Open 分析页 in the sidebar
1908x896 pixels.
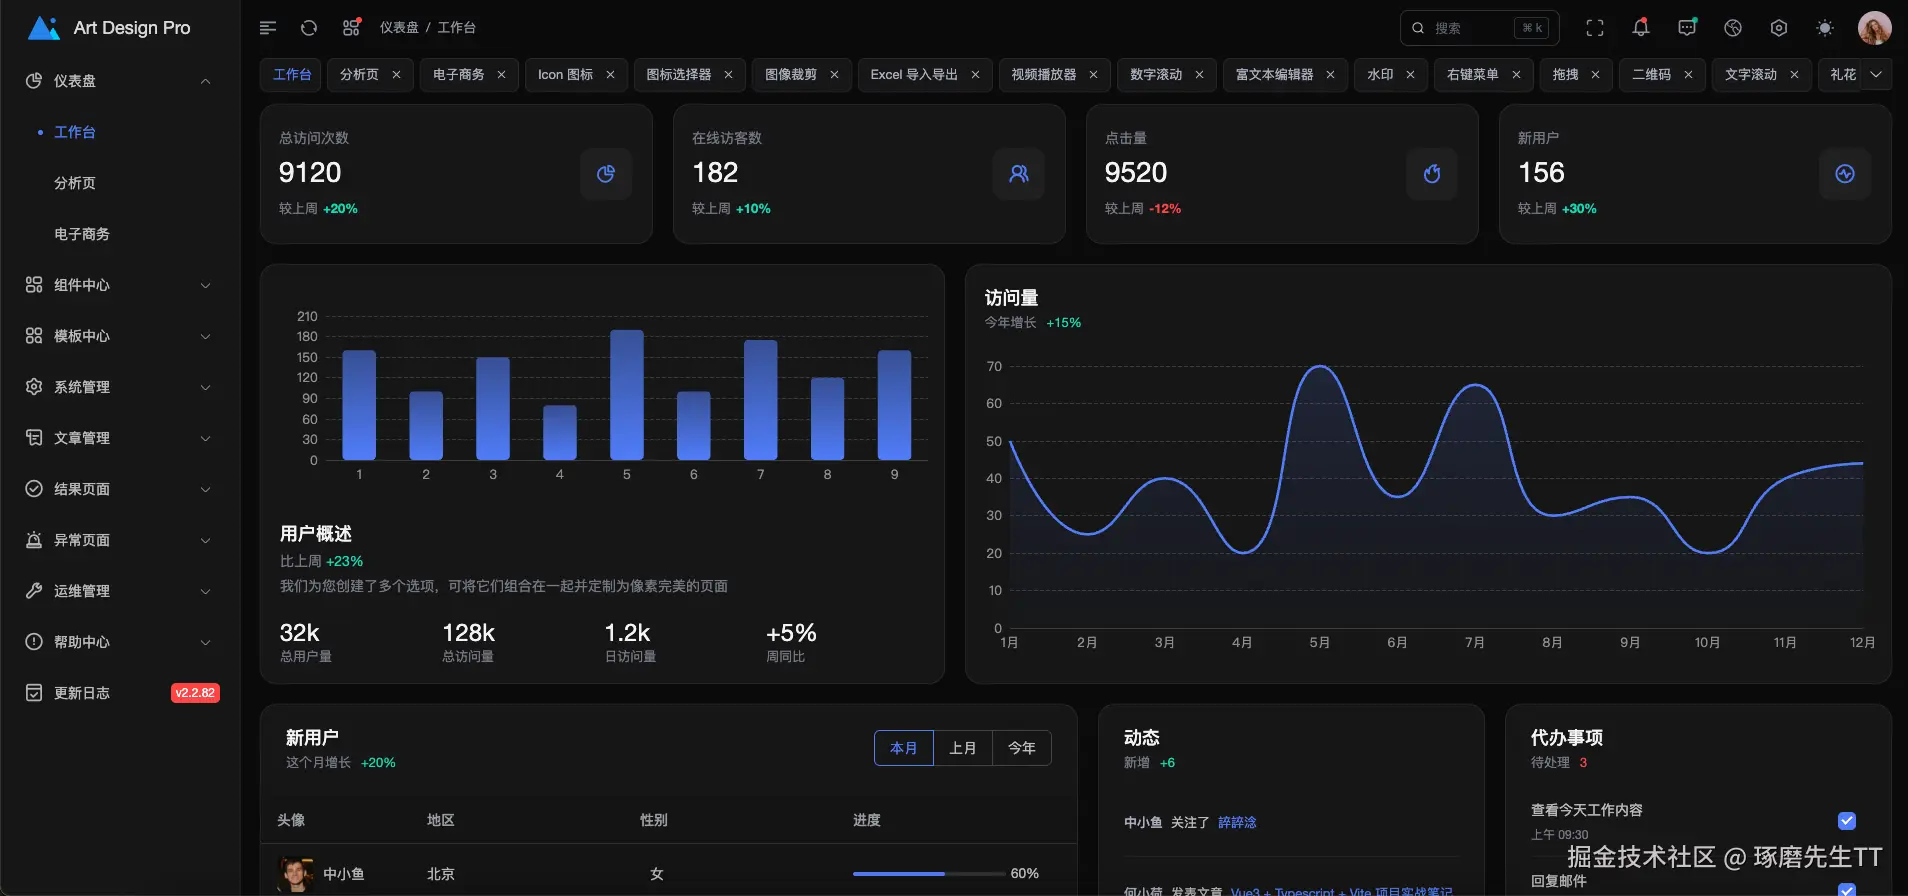click(x=75, y=183)
